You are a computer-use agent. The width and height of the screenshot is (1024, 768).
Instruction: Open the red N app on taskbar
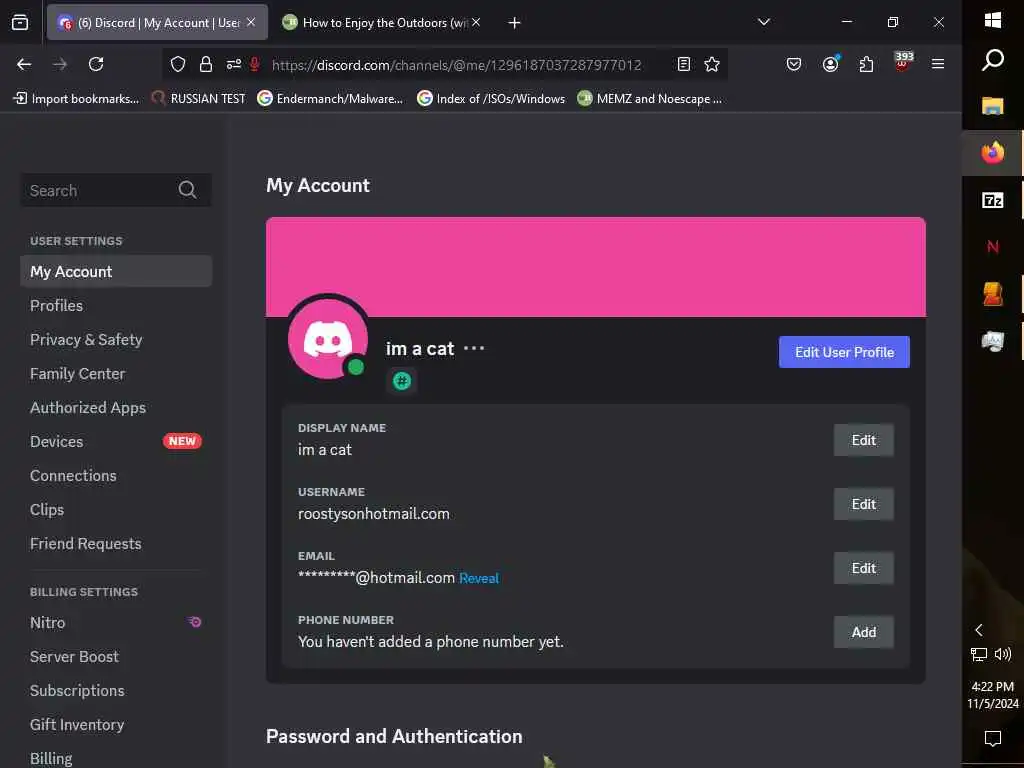pos(993,247)
